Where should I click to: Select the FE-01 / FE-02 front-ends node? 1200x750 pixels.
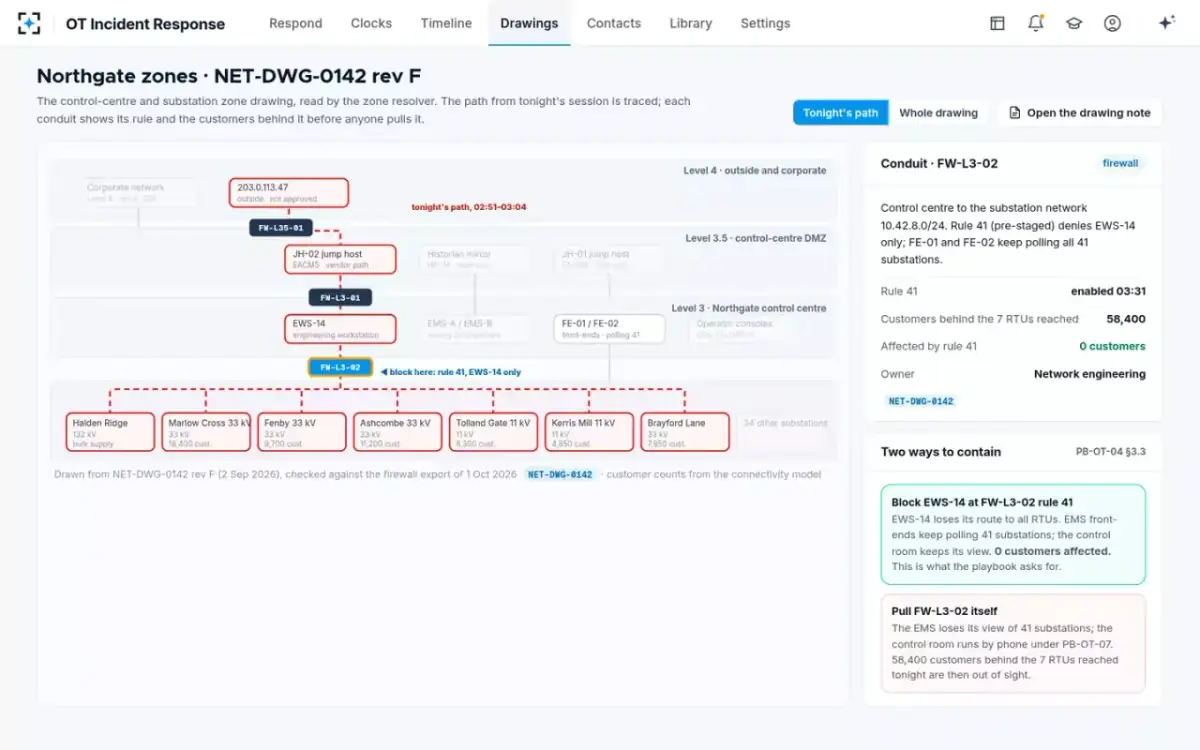coord(609,329)
